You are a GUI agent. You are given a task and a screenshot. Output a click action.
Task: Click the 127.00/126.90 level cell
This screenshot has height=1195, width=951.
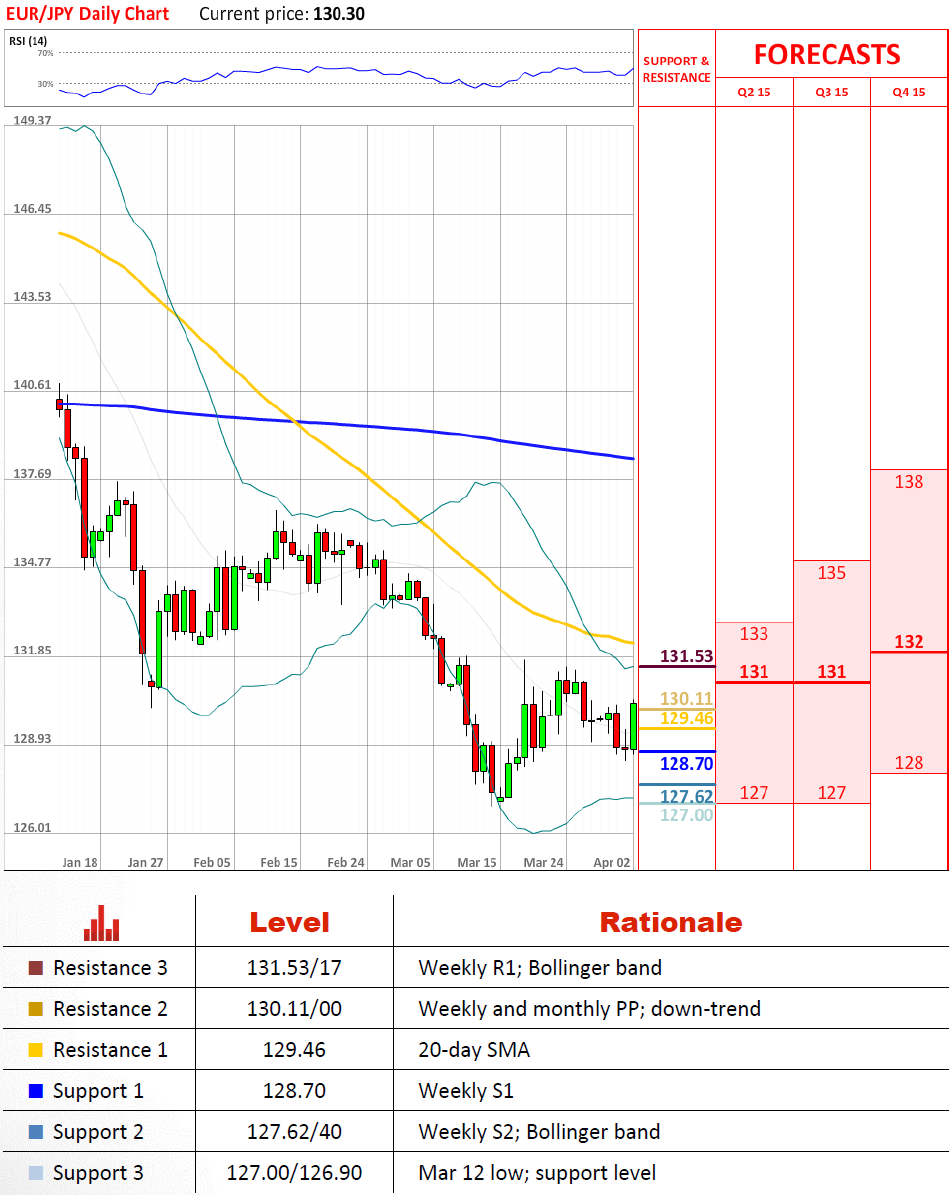tap(294, 1173)
